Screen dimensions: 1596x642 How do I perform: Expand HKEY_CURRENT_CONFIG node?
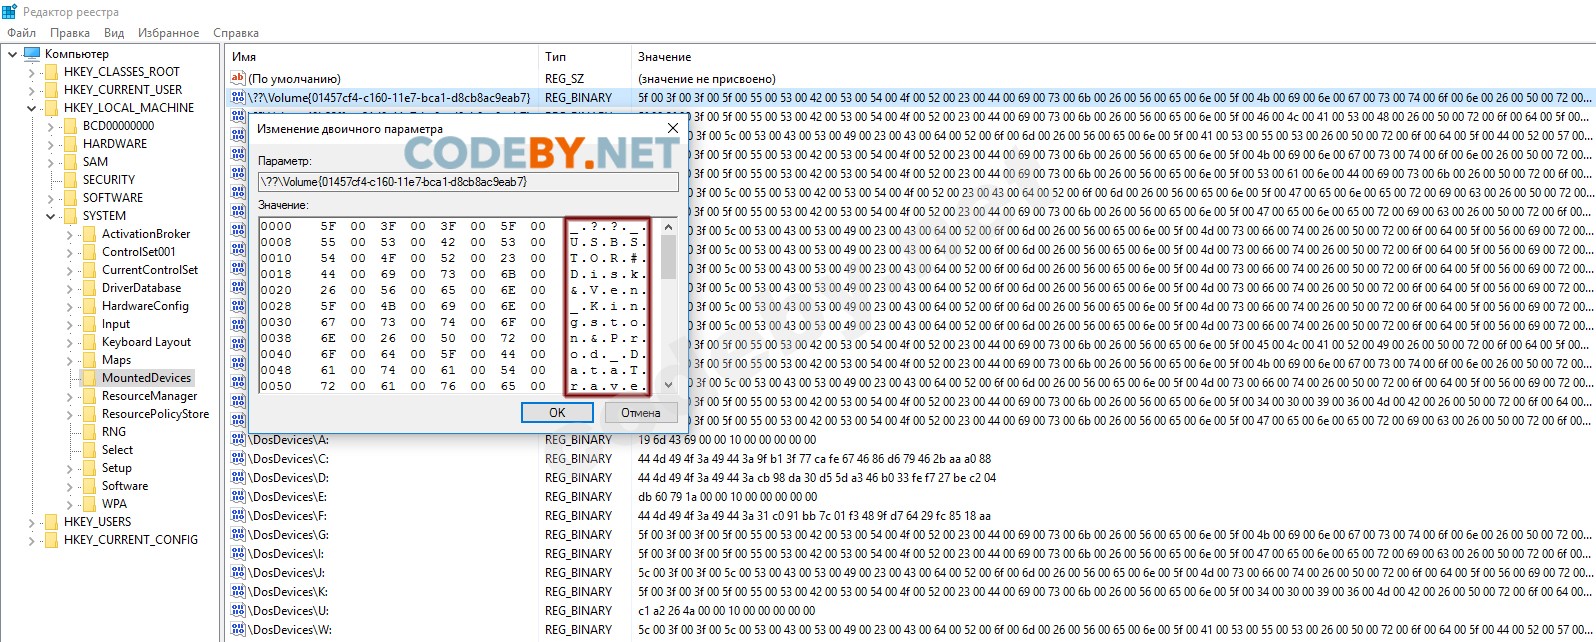[x=31, y=540]
